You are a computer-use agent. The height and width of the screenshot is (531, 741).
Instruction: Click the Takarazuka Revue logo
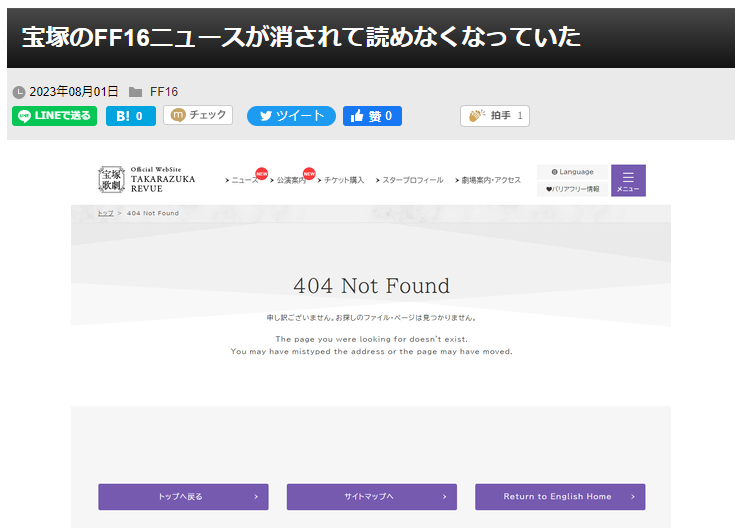[x=147, y=180]
